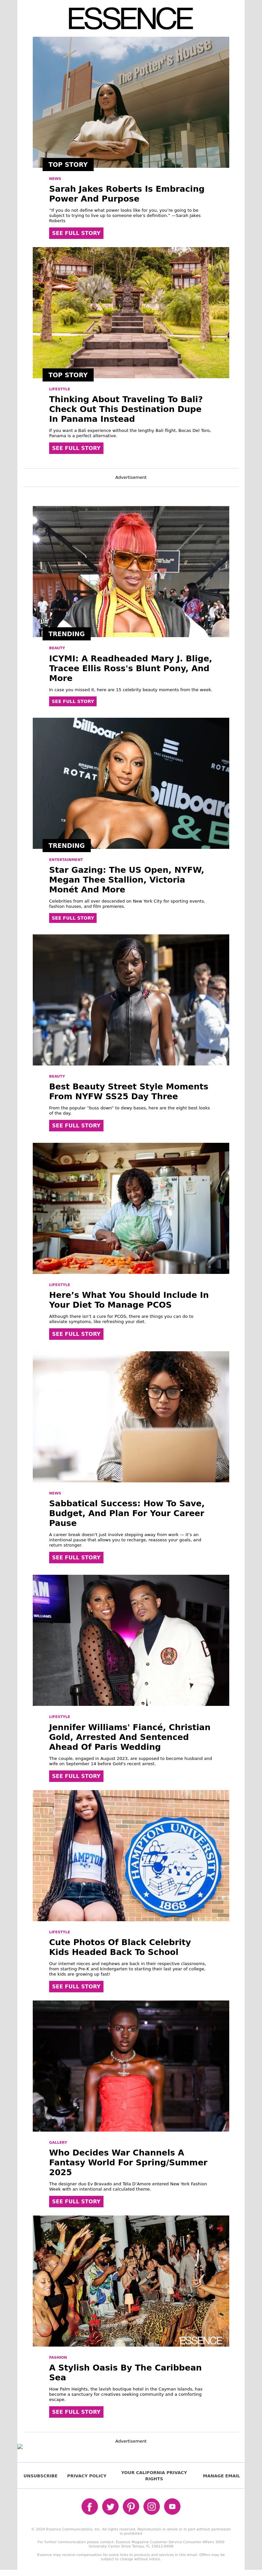Screen dimensions: 262x2576
Task: See full story about Bali destination dupe
Action: [76, 448]
